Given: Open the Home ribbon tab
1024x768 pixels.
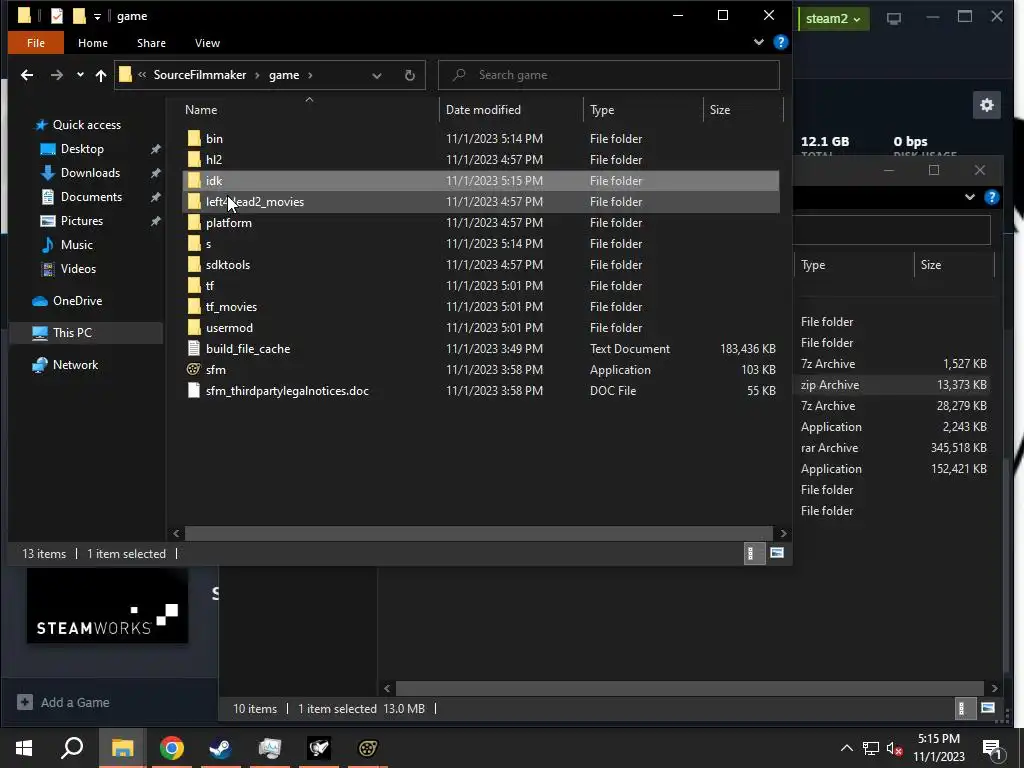Looking at the screenshot, I should click(x=93, y=43).
